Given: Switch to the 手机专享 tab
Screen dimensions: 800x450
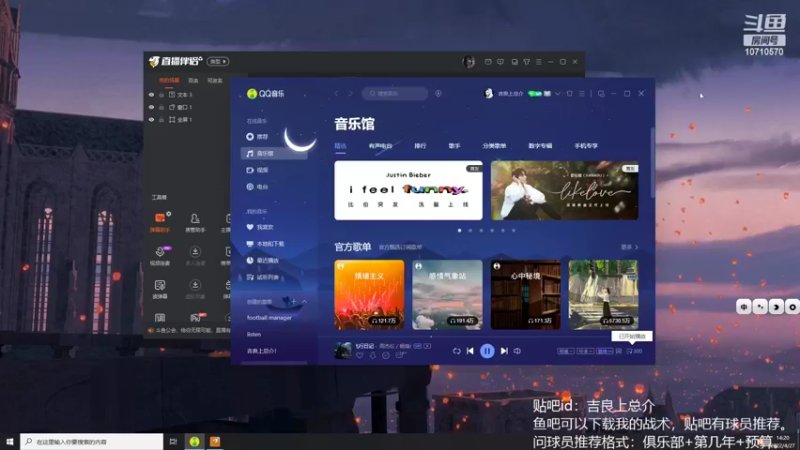Looking at the screenshot, I should [586, 146].
